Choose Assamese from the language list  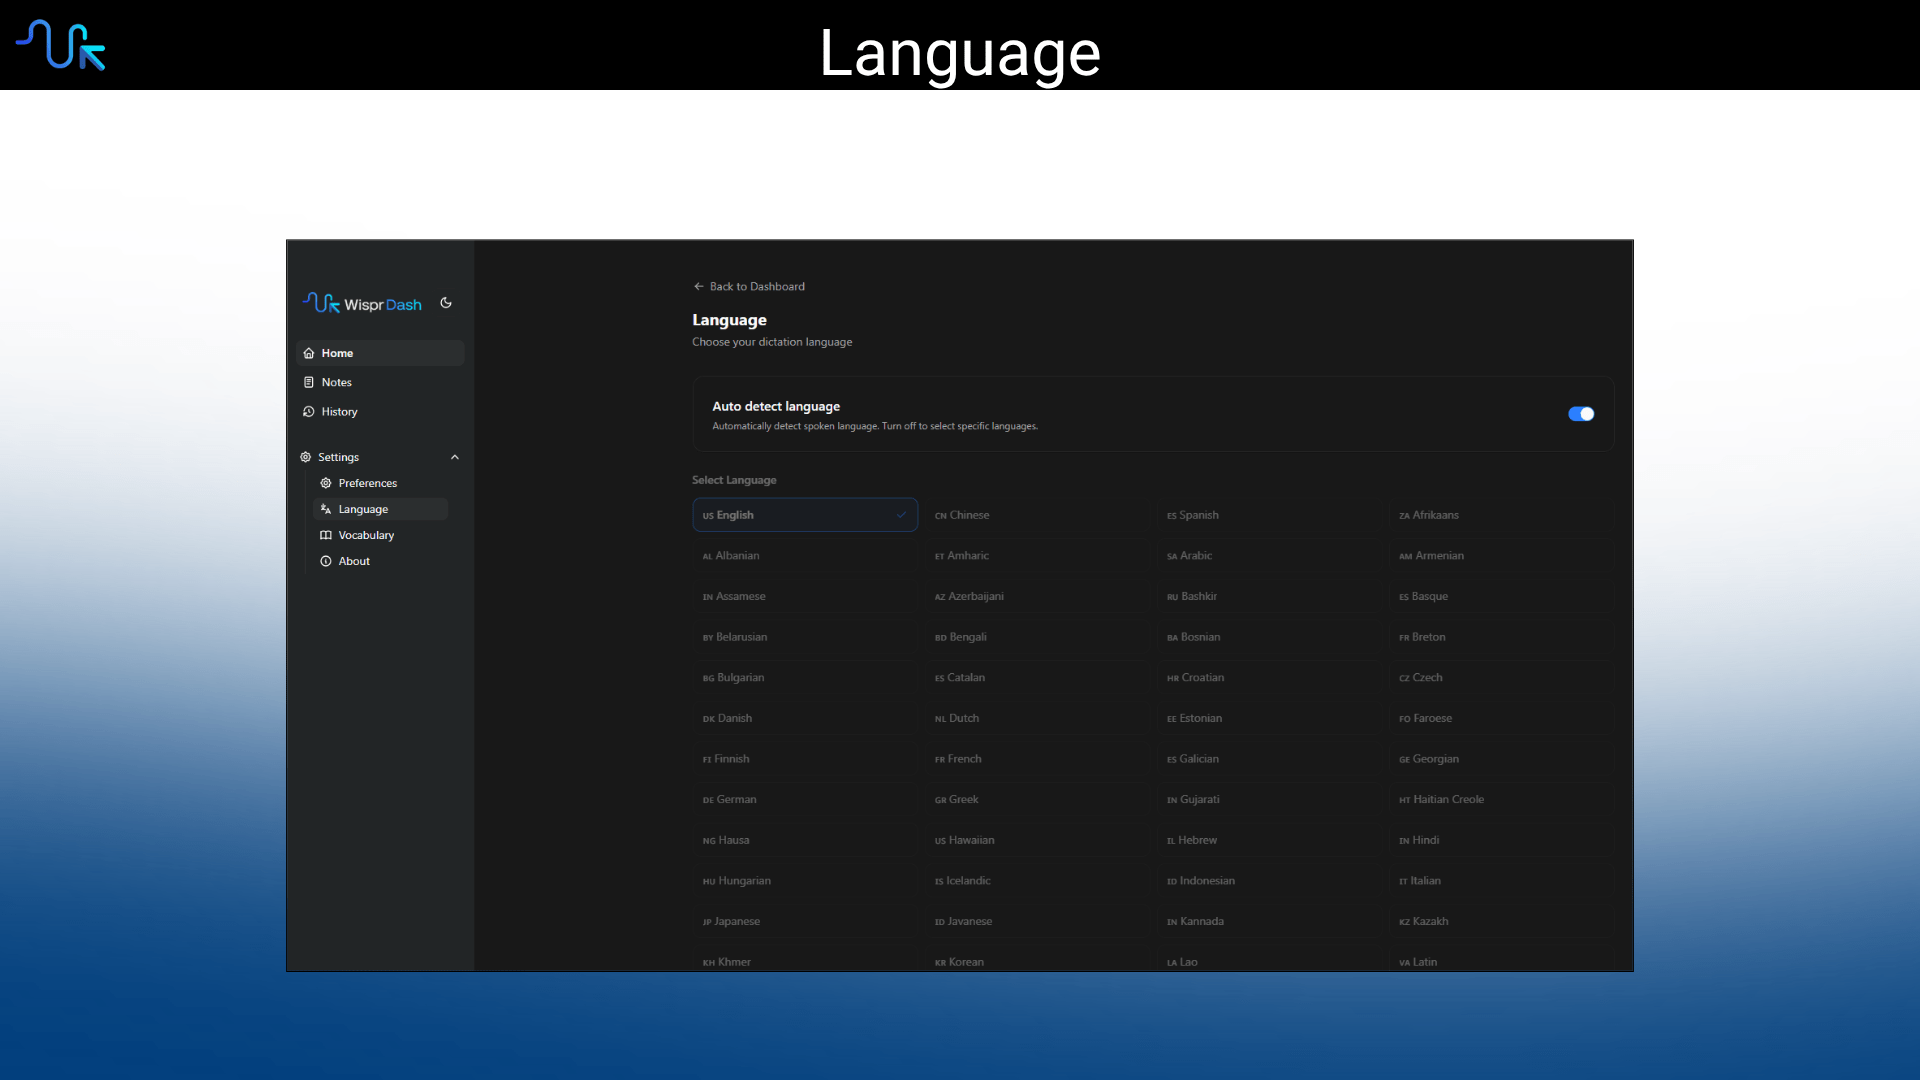point(805,596)
